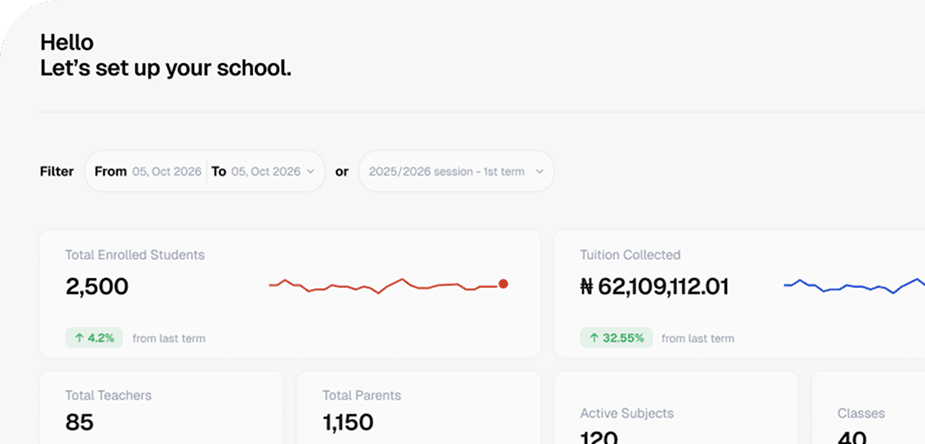Click the Total Parents label

tap(362, 395)
